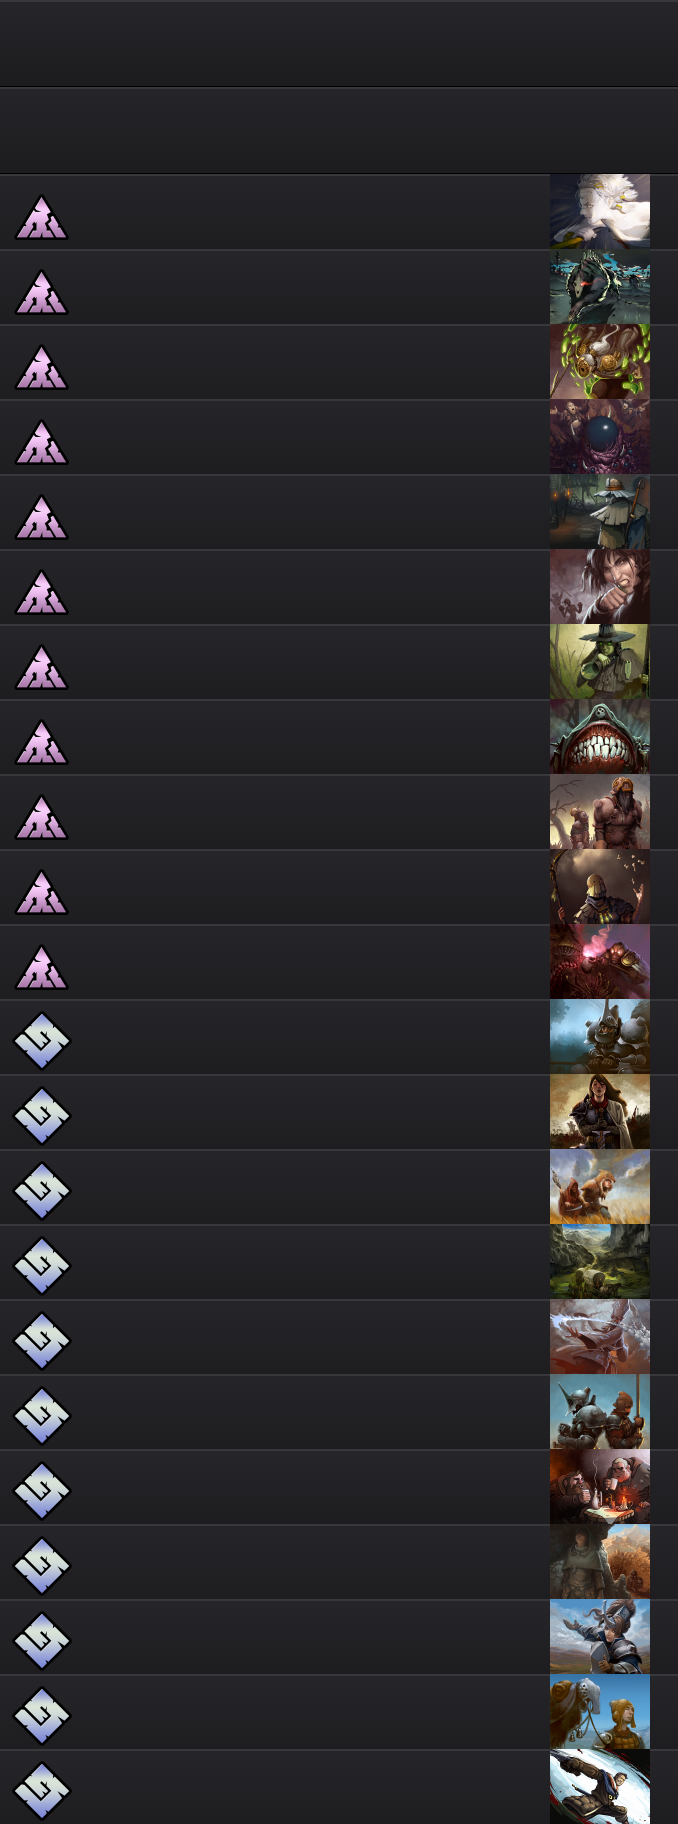Screen dimensions: 678x1824
Task: Select the blue diamond icon beside the sword-swinging warrior
Action: (41, 1790)
